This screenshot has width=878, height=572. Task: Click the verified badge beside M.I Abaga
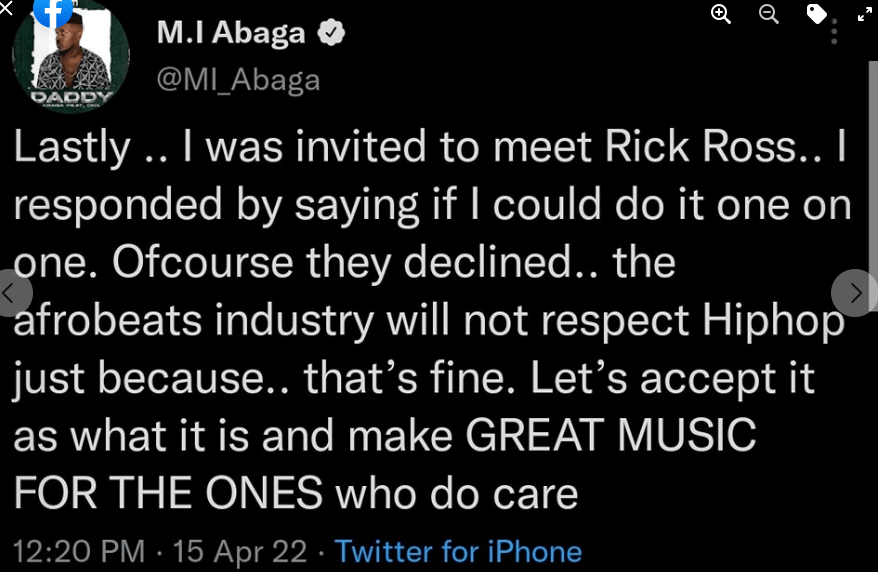tap(332, 34)
